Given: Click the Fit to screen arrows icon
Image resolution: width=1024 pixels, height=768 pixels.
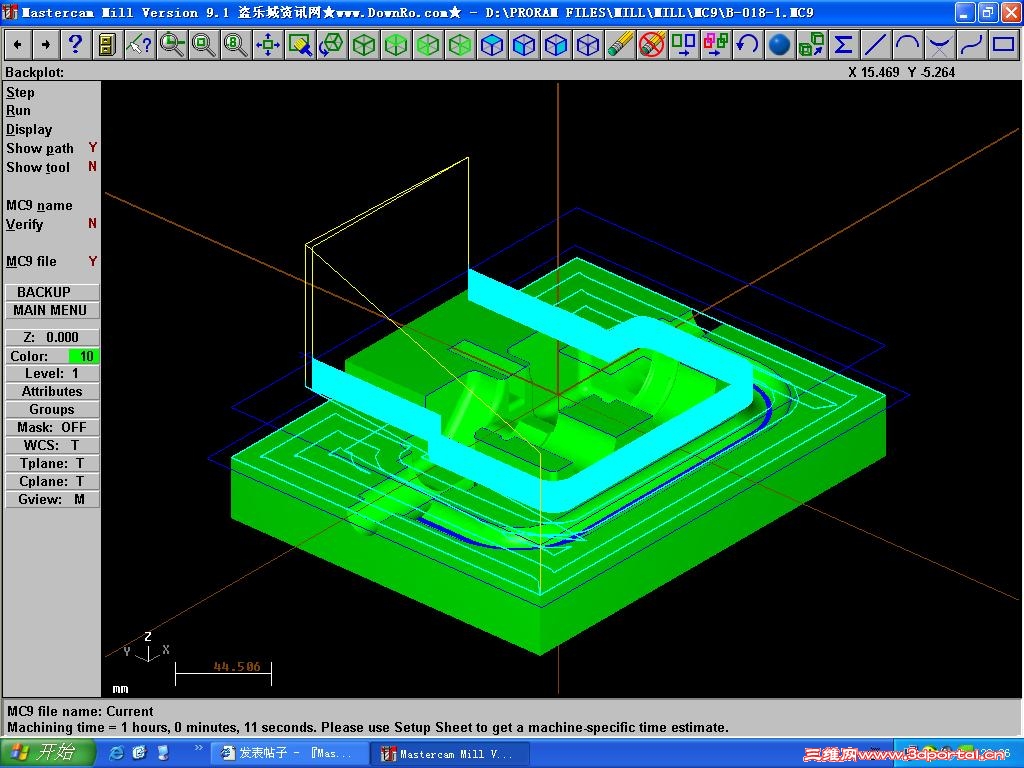Looking at the screenshot, I should tap(267, 44).
